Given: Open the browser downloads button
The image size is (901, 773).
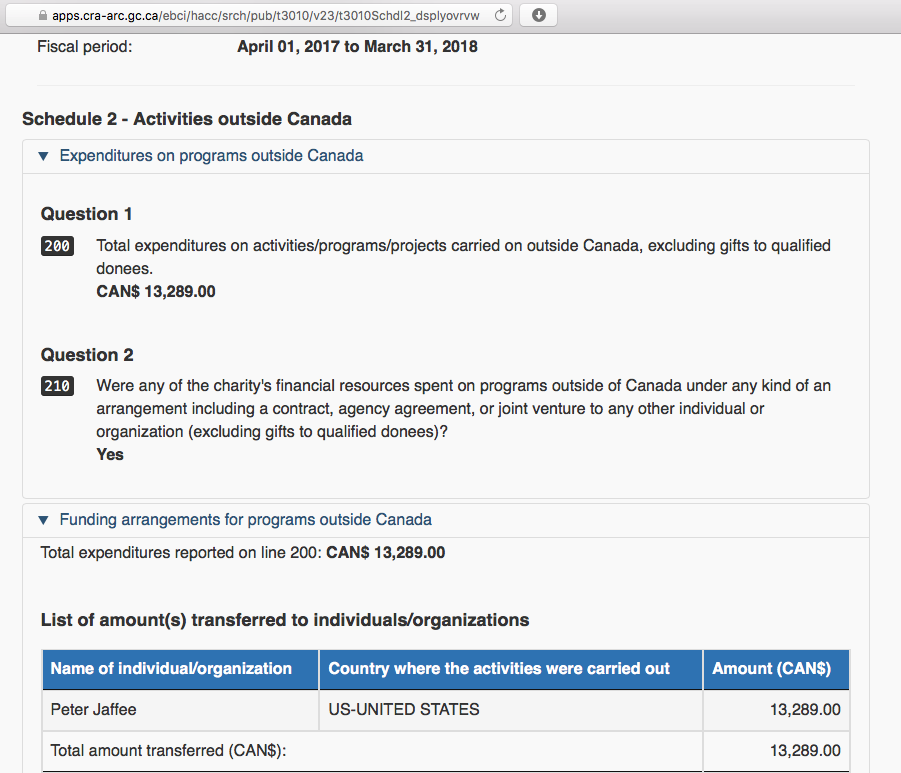Looking at the screenshot, I should (539, 15).
